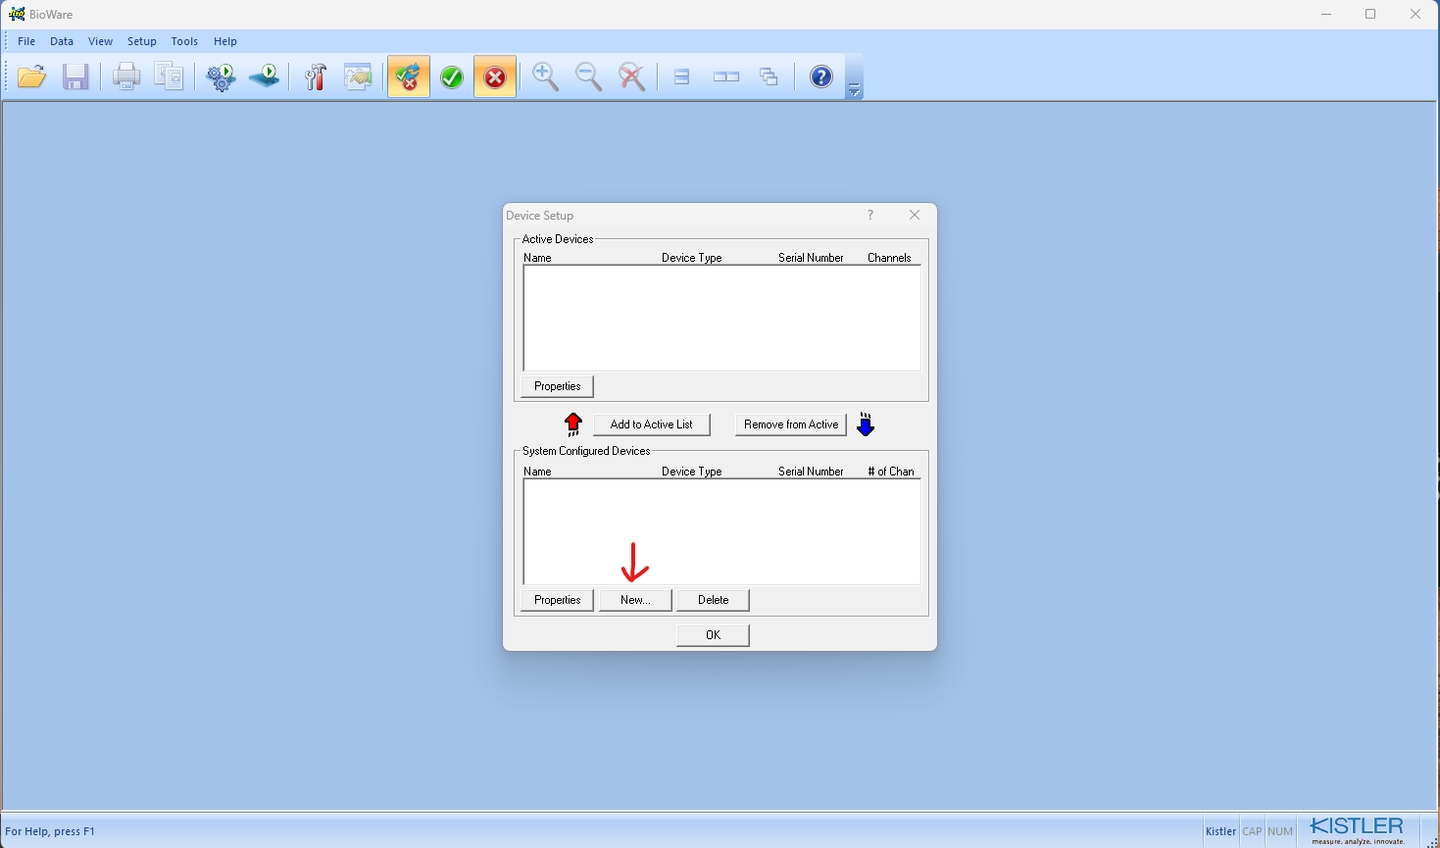Confirm Device Setup with OK button
The image size is (1440, 848).
(712, 635)
